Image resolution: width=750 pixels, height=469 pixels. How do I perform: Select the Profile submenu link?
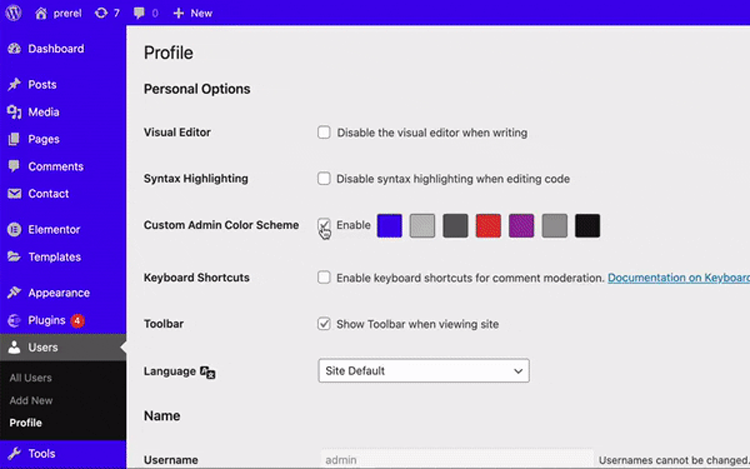[26, 423]
